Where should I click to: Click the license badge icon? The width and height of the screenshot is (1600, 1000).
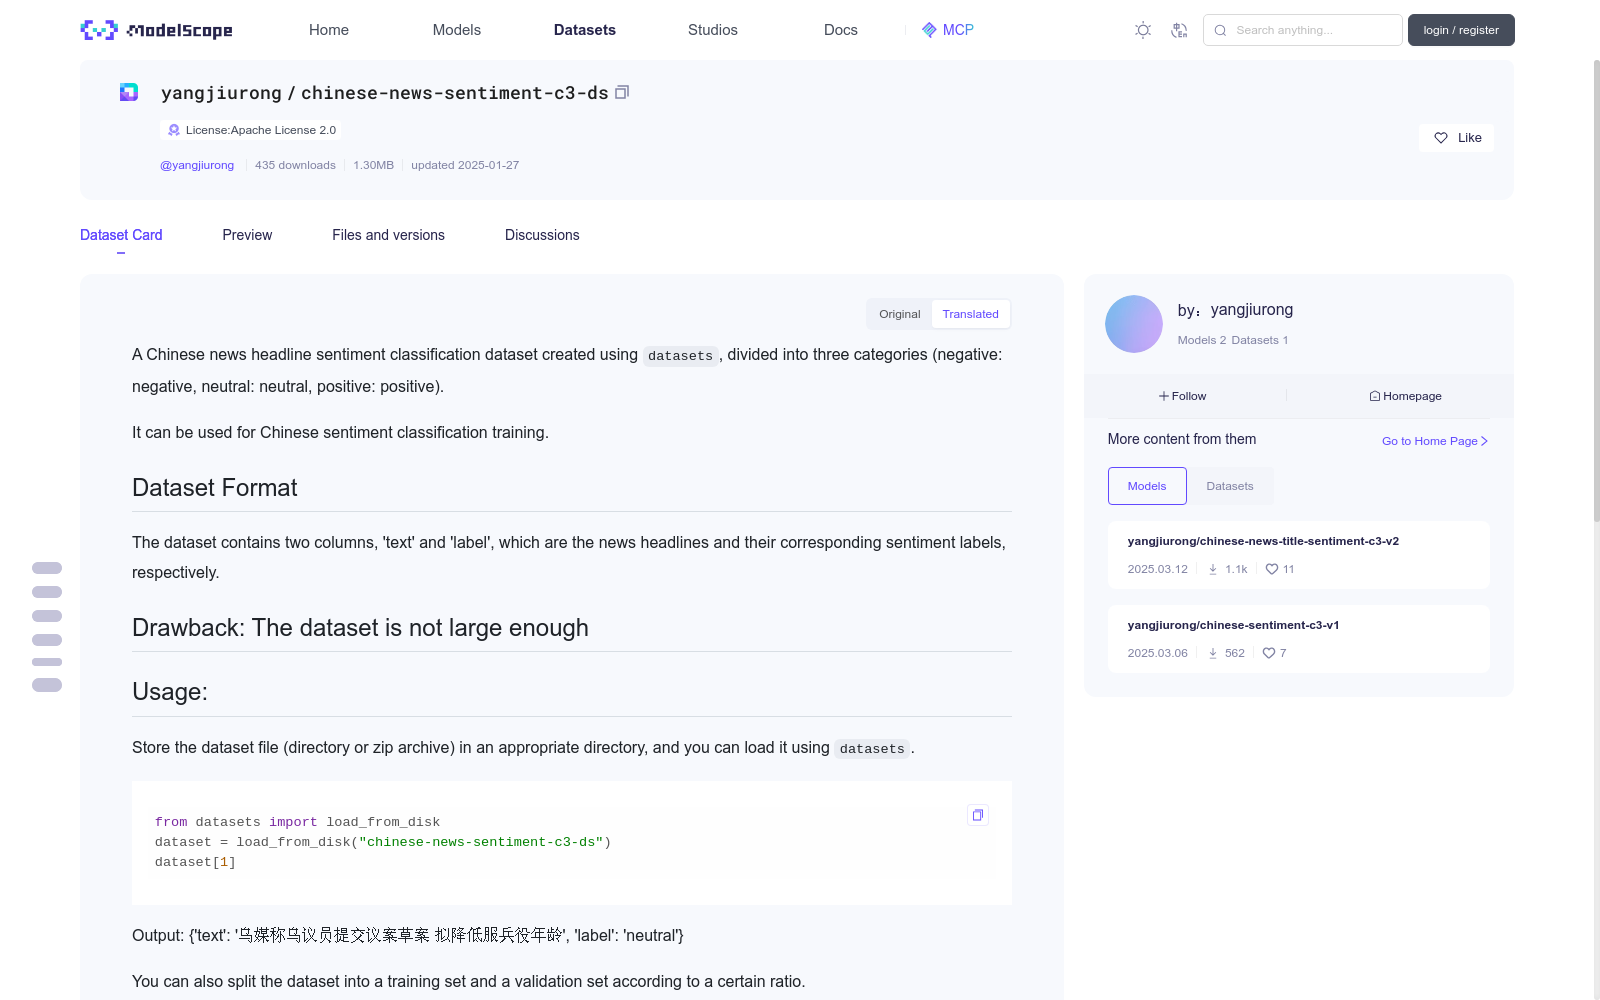(174, 130)
